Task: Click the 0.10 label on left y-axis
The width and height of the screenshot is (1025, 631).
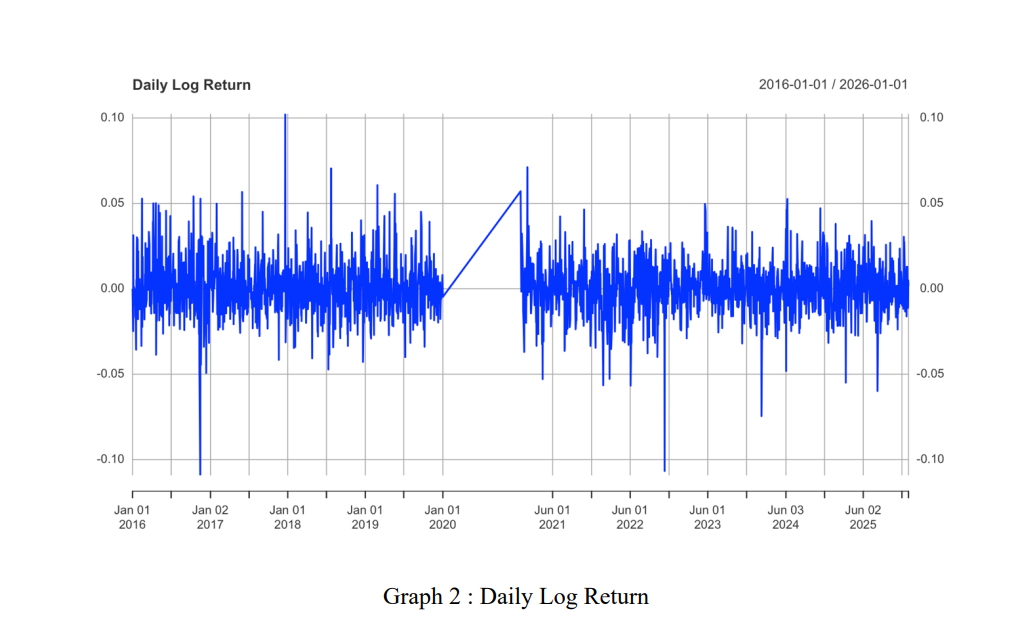Action: 111,118
